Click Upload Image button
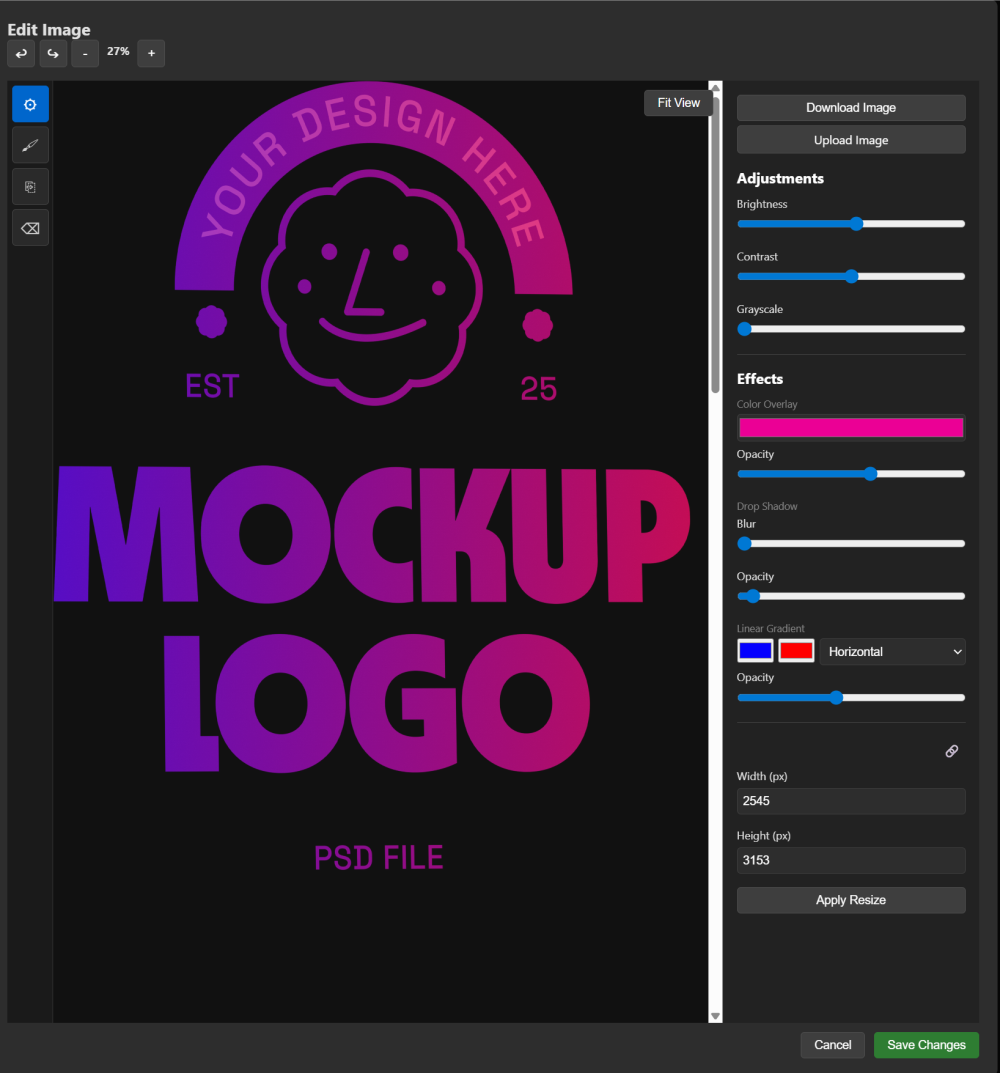This screenshot has height=1073, width=1000. click(851, 140)
